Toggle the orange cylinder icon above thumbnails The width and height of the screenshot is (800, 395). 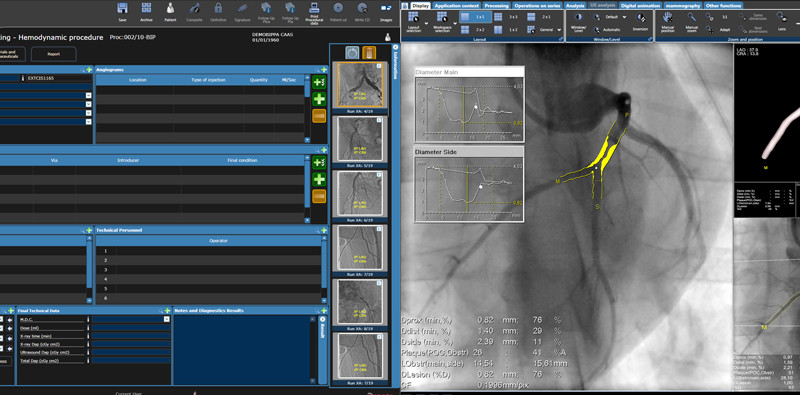pos(369,53)
